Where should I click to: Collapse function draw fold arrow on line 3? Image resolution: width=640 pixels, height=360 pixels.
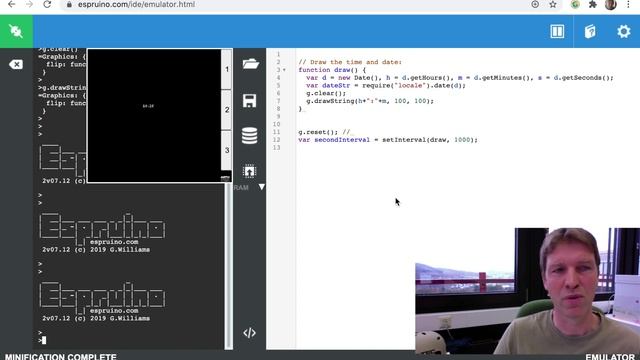tap(284, 70)
